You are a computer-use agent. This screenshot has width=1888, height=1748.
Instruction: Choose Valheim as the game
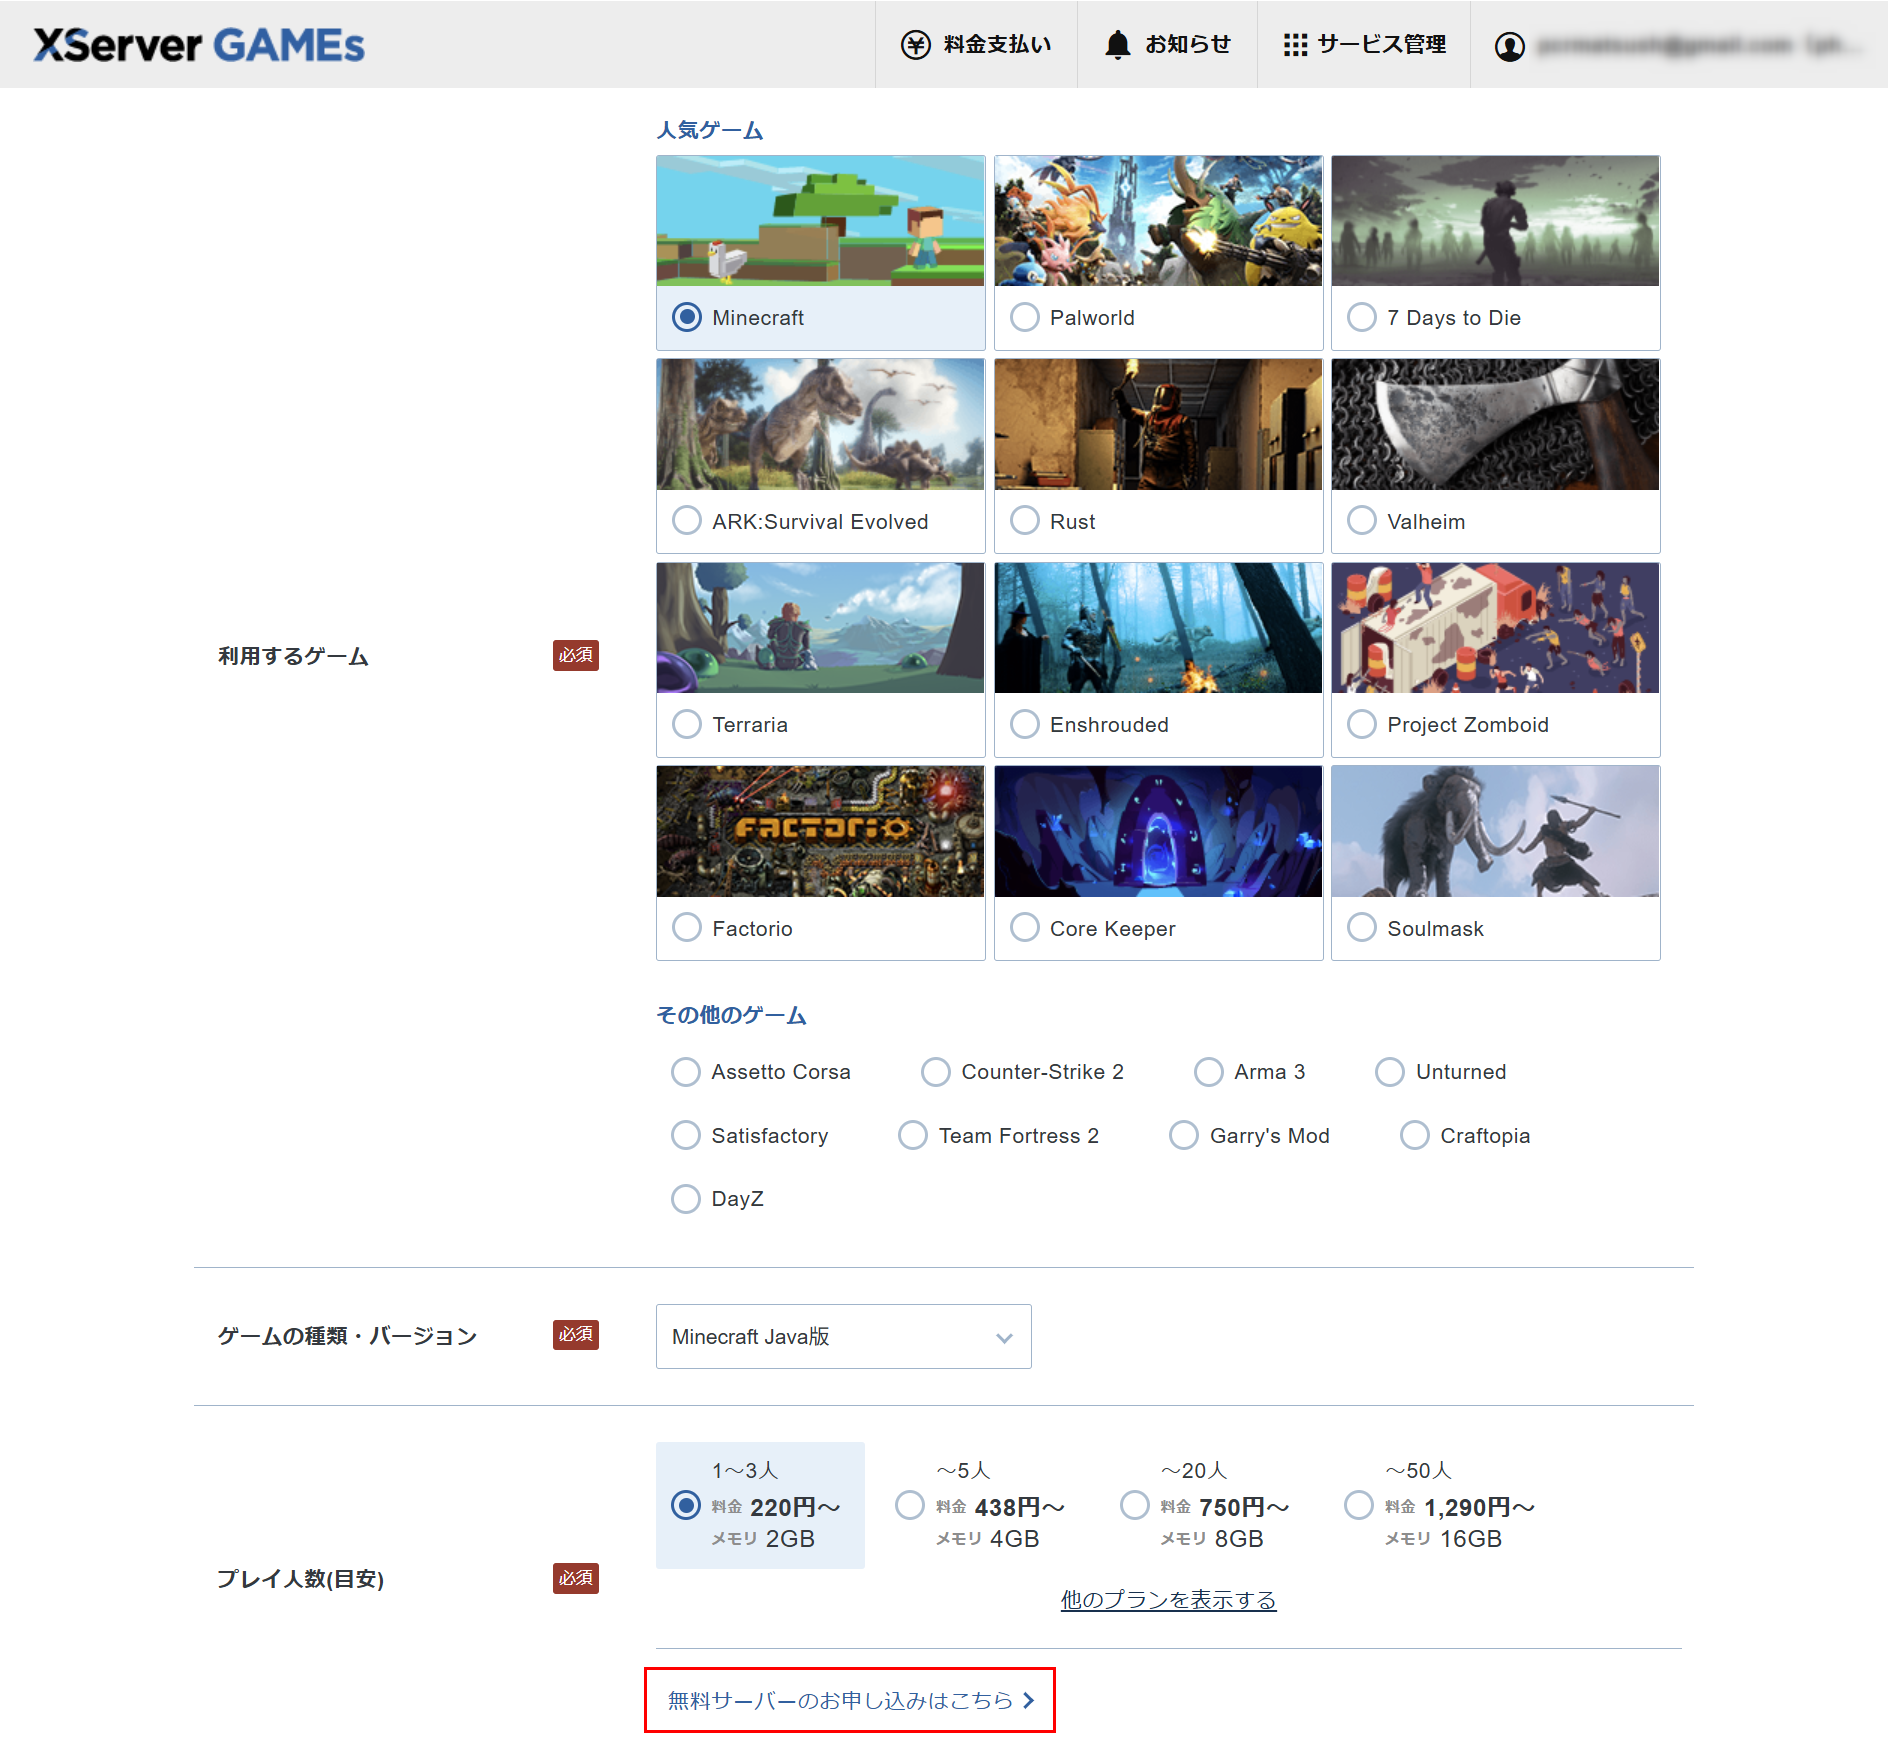click(1362, 521)
